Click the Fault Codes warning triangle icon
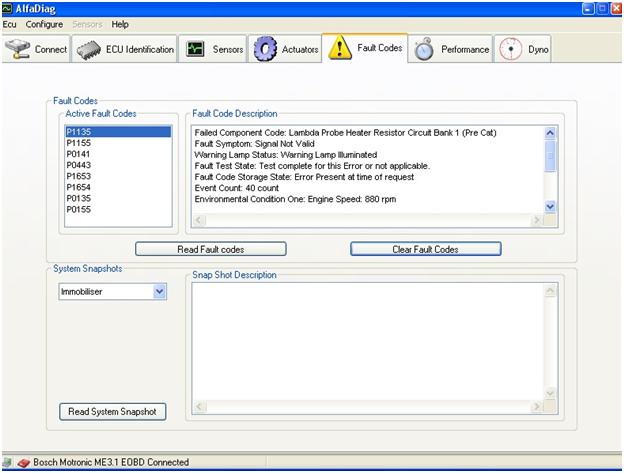 click(339, 47)
